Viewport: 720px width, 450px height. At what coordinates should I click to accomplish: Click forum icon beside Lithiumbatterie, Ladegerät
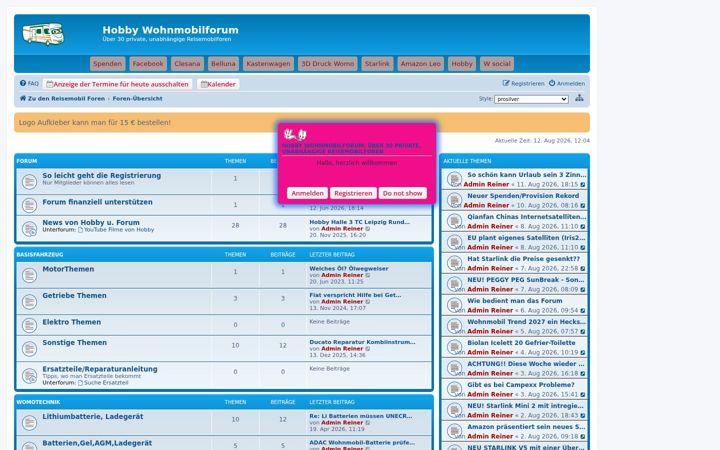click(29, 422)
